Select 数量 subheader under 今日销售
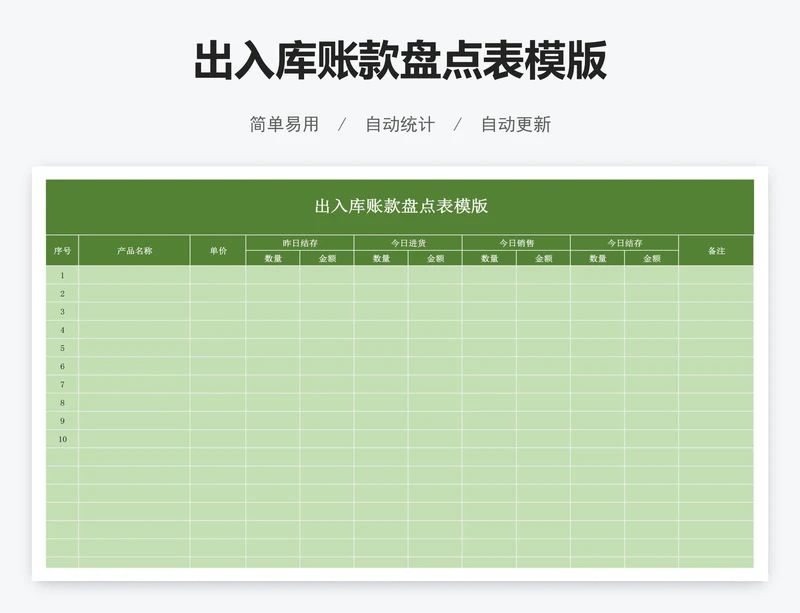The width and height of the screenshot is (800, 613). coord(489,258)
